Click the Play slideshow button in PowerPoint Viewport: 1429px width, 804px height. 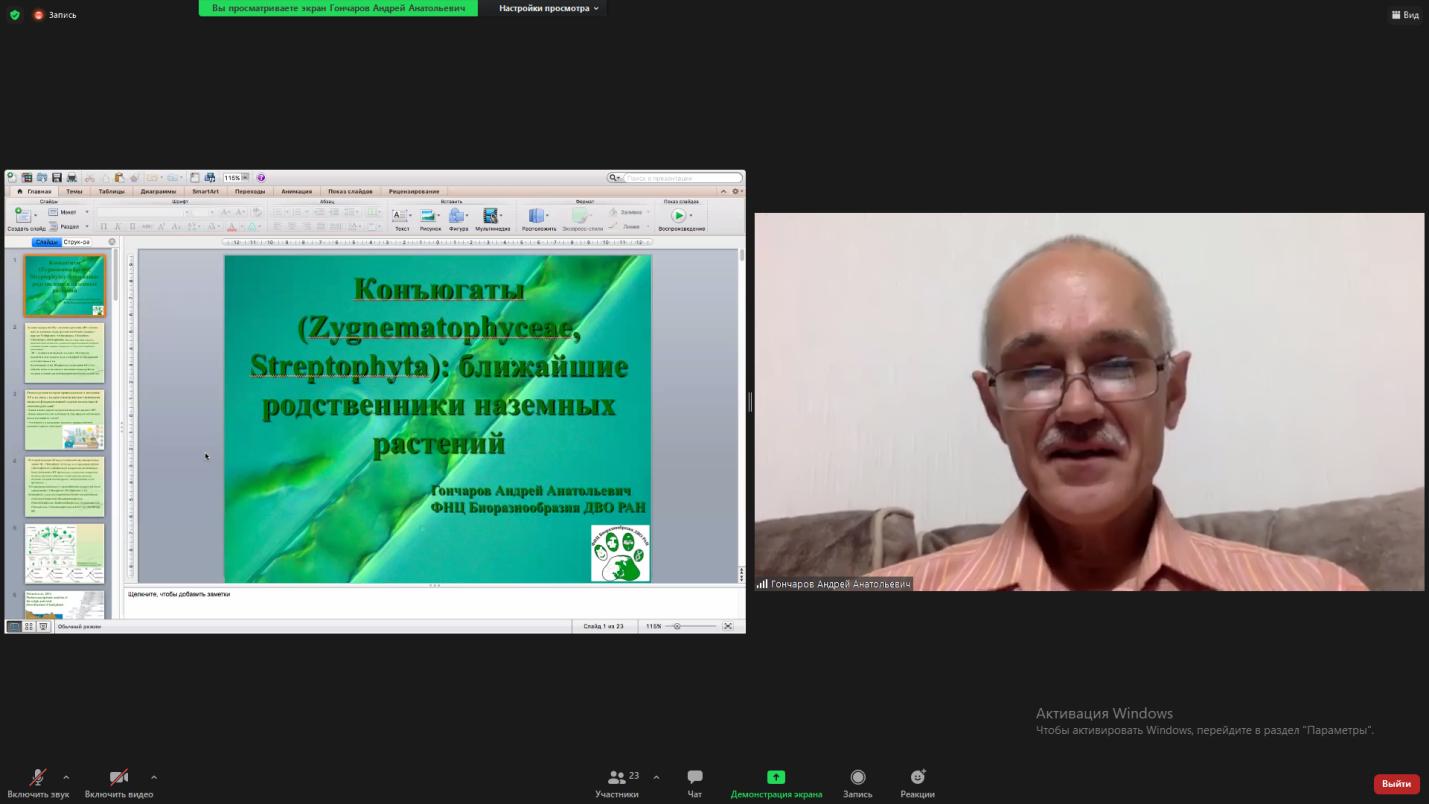(679, 215)
